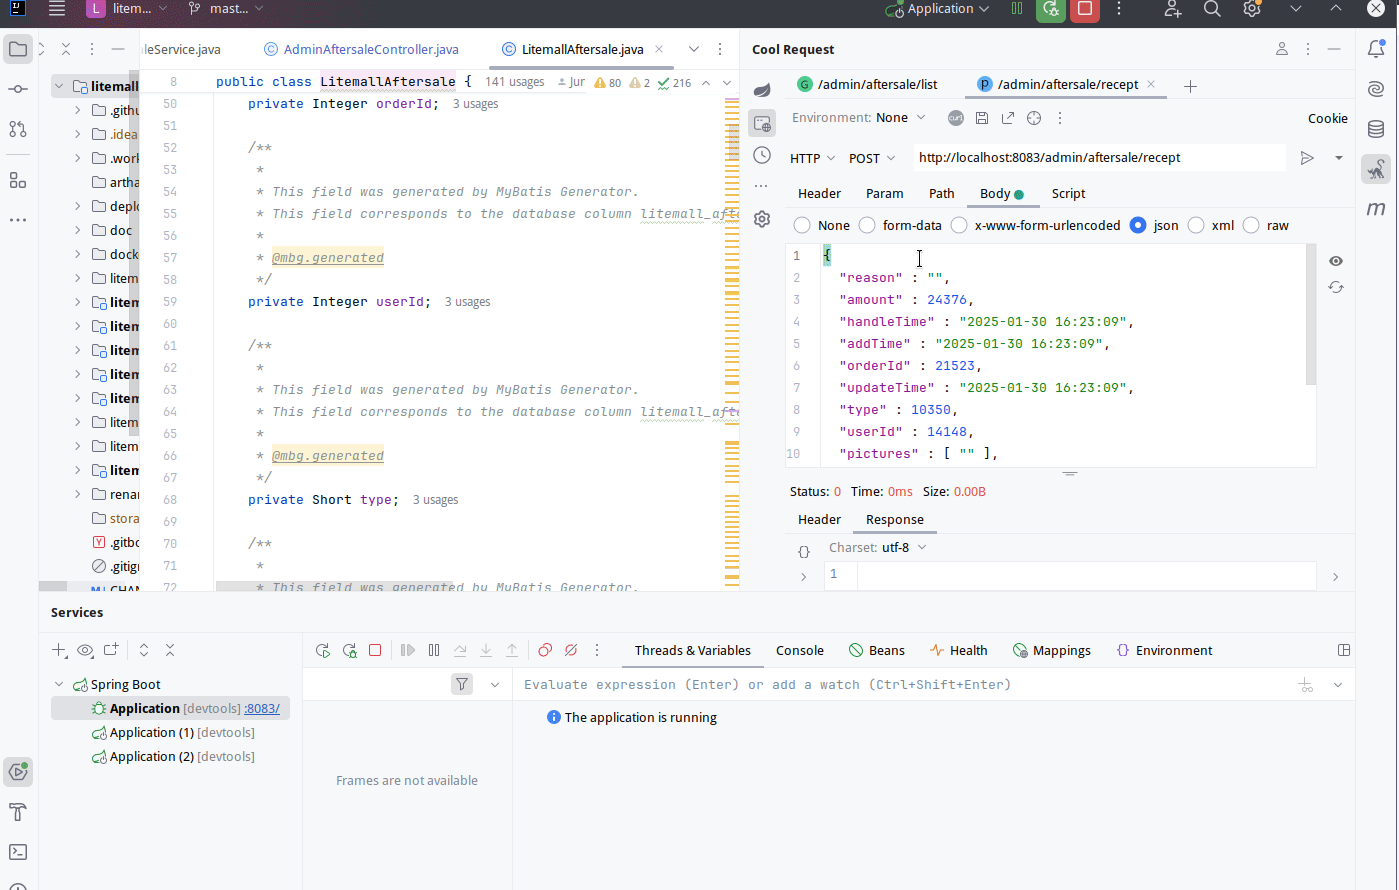Screen dimensions: 1399x890
Task: Open the Script request tab
Action: click(x=1068, y=193)
